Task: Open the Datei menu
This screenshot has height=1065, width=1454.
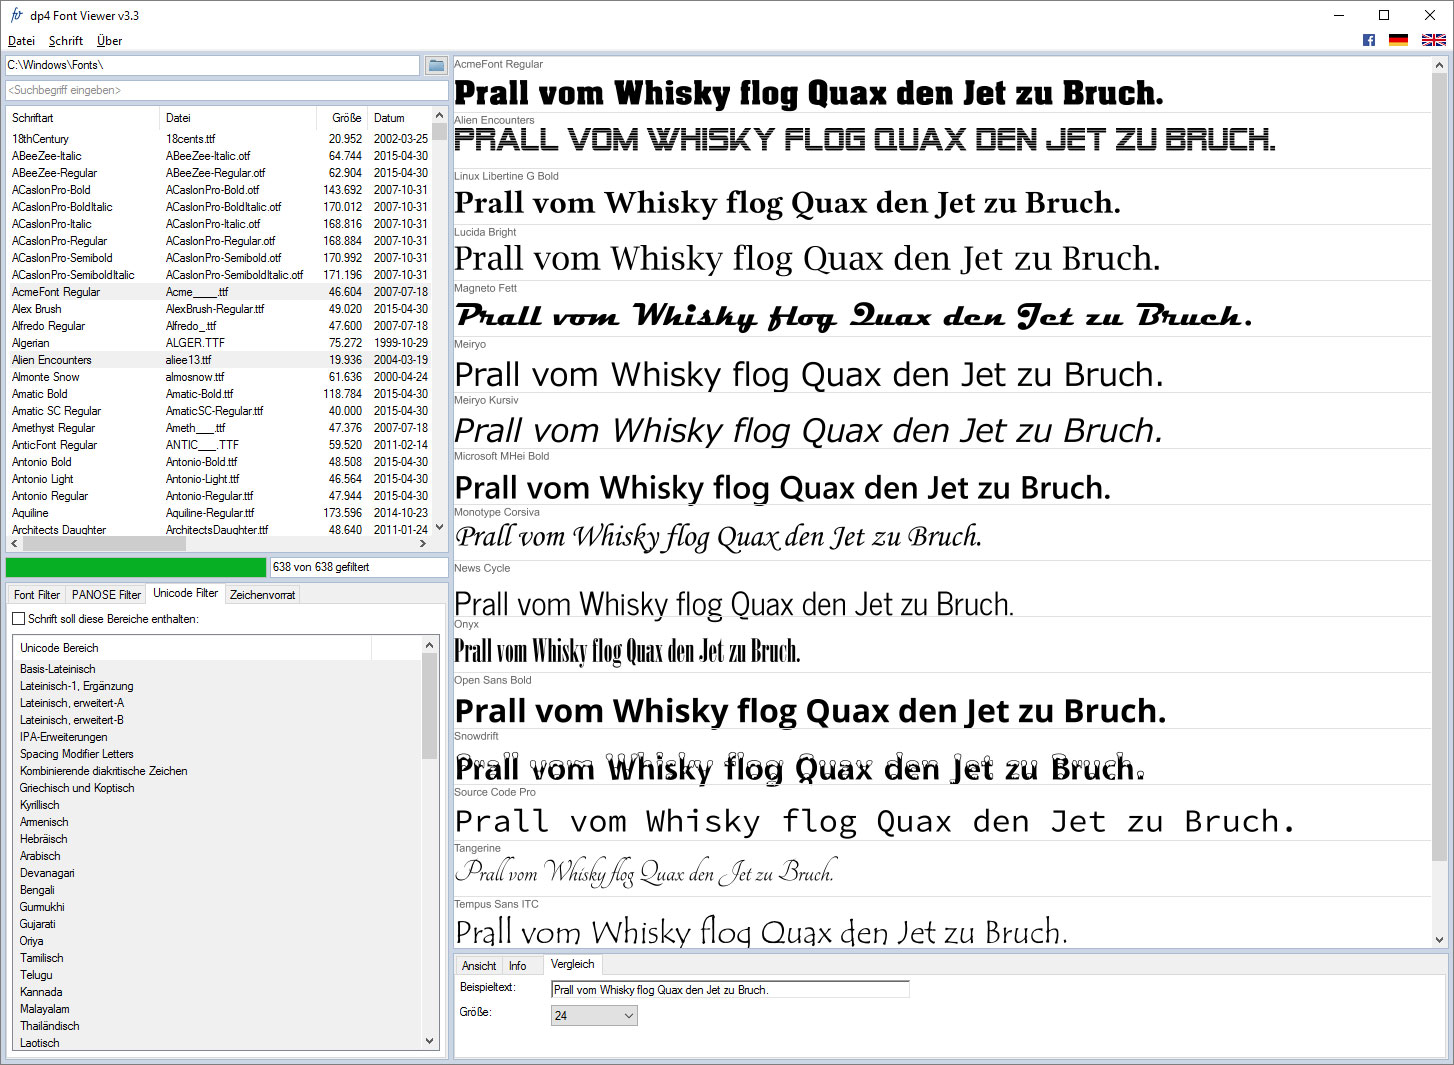Action: coord(21,41)
